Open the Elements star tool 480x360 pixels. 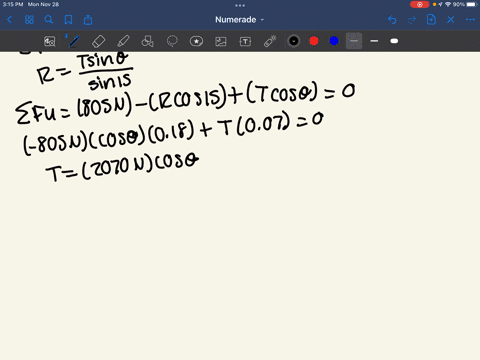click(x=196, y=41)
